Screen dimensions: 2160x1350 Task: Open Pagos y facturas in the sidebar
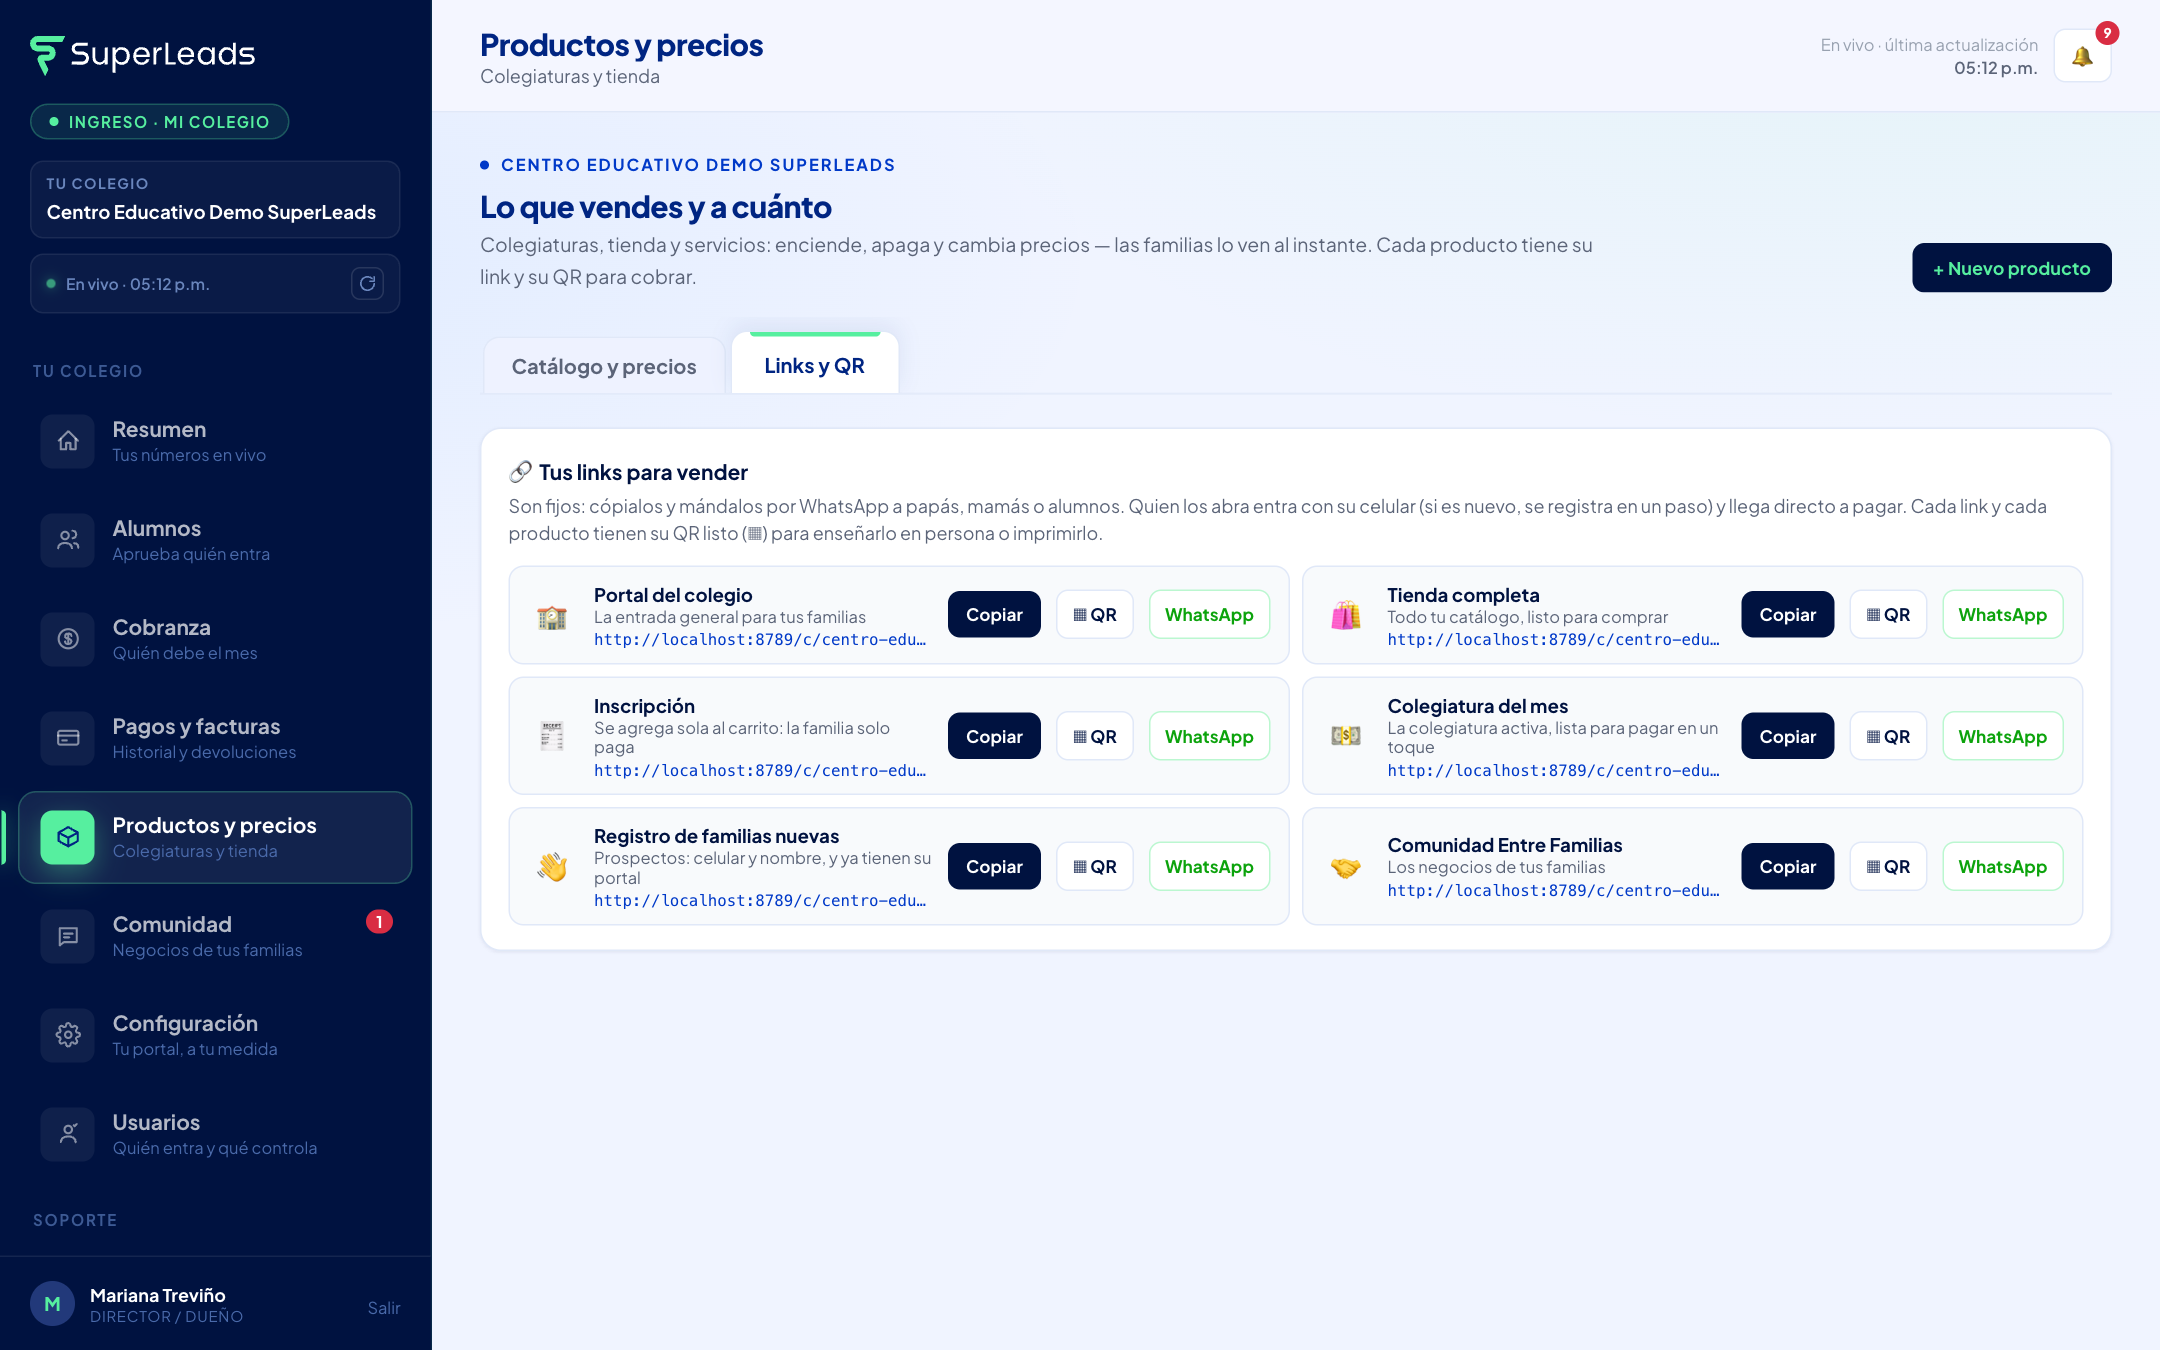pos(215,738)
